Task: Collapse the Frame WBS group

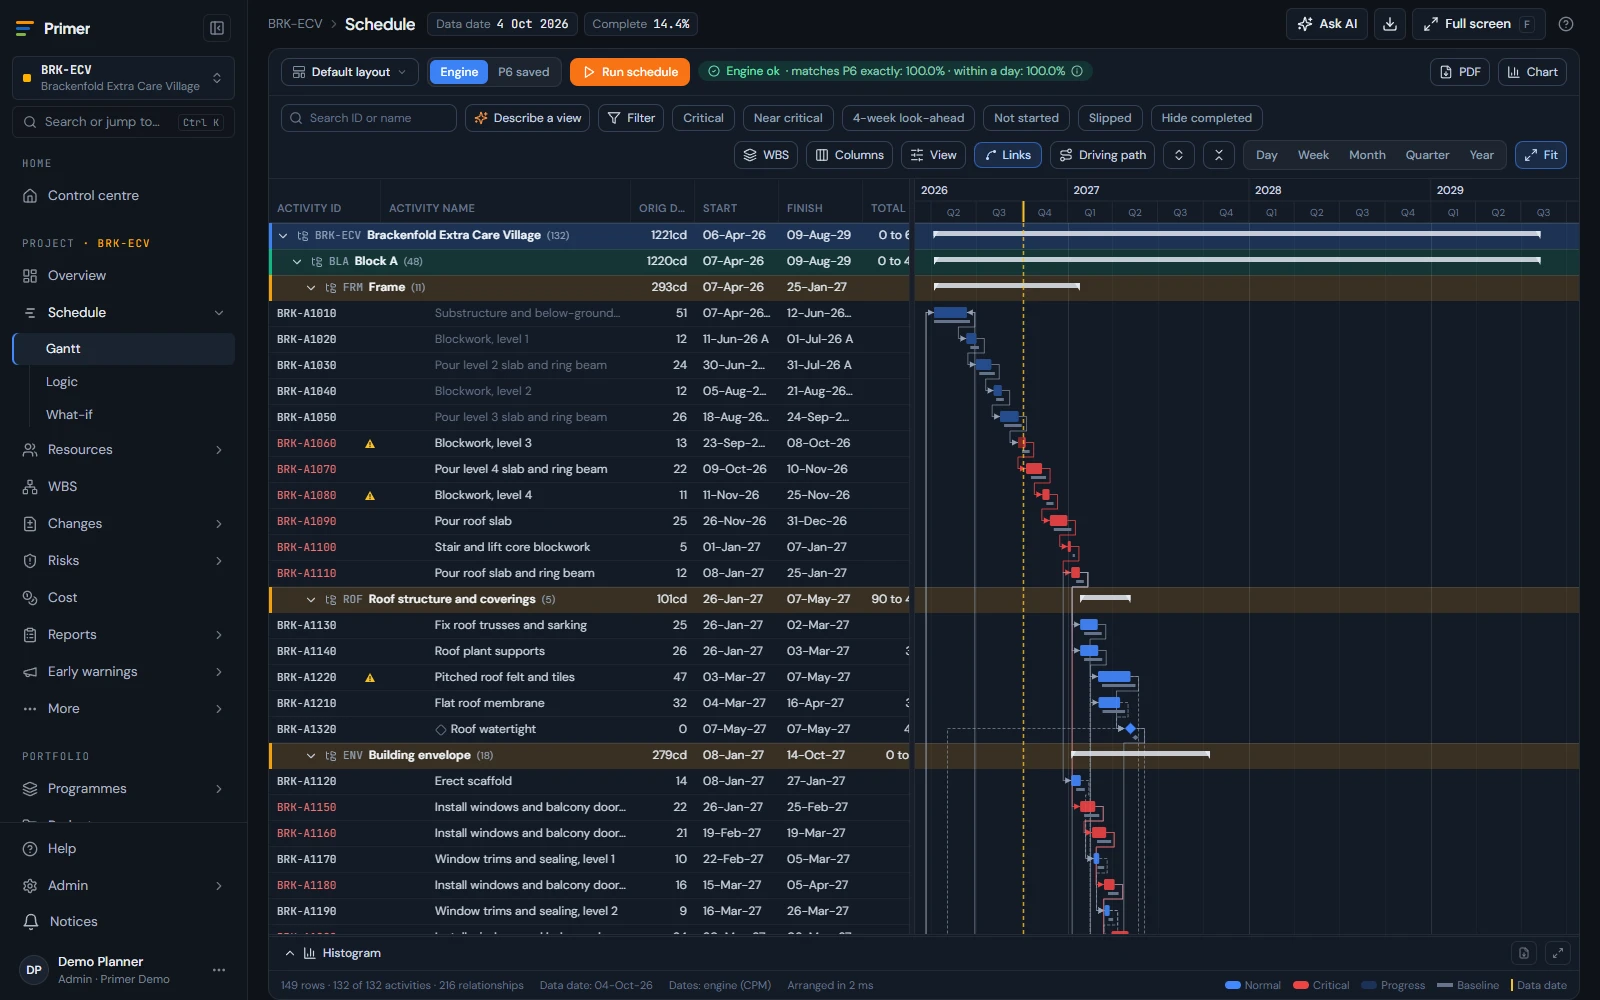Action: [311, 287]
